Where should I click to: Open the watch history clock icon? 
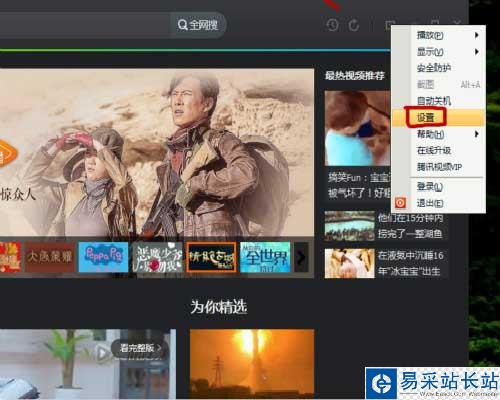[332, 25]
